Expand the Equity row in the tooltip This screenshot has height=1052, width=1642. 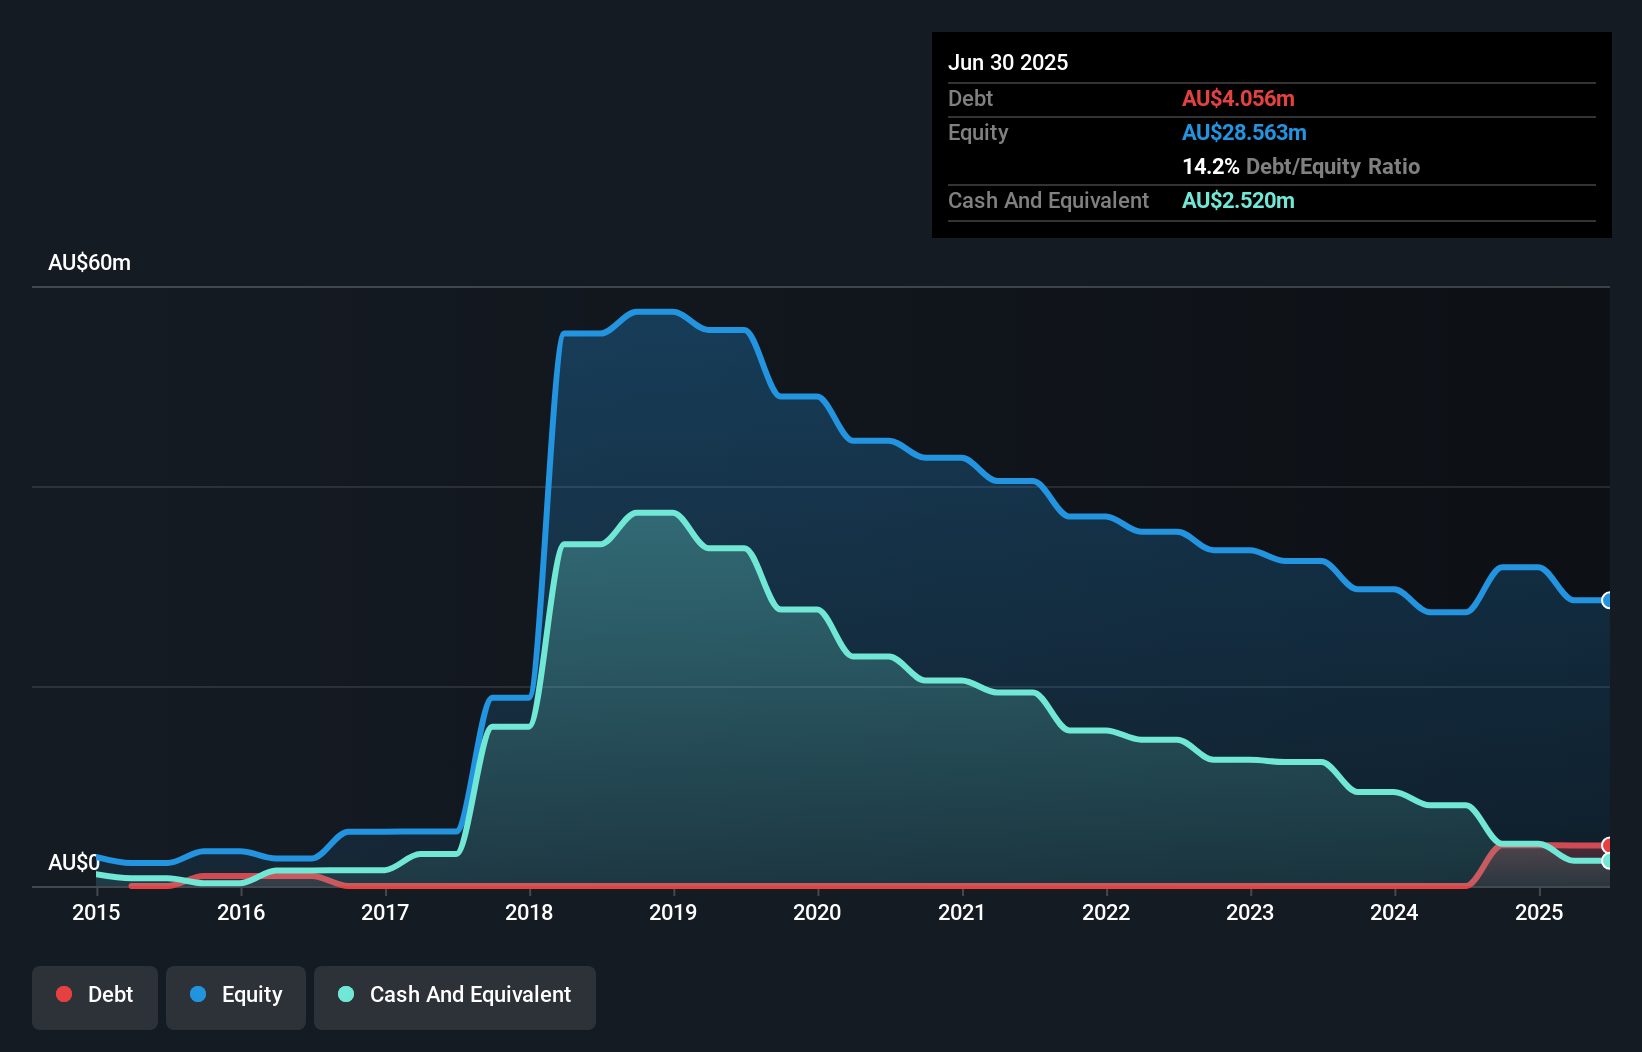click(977, 132)
